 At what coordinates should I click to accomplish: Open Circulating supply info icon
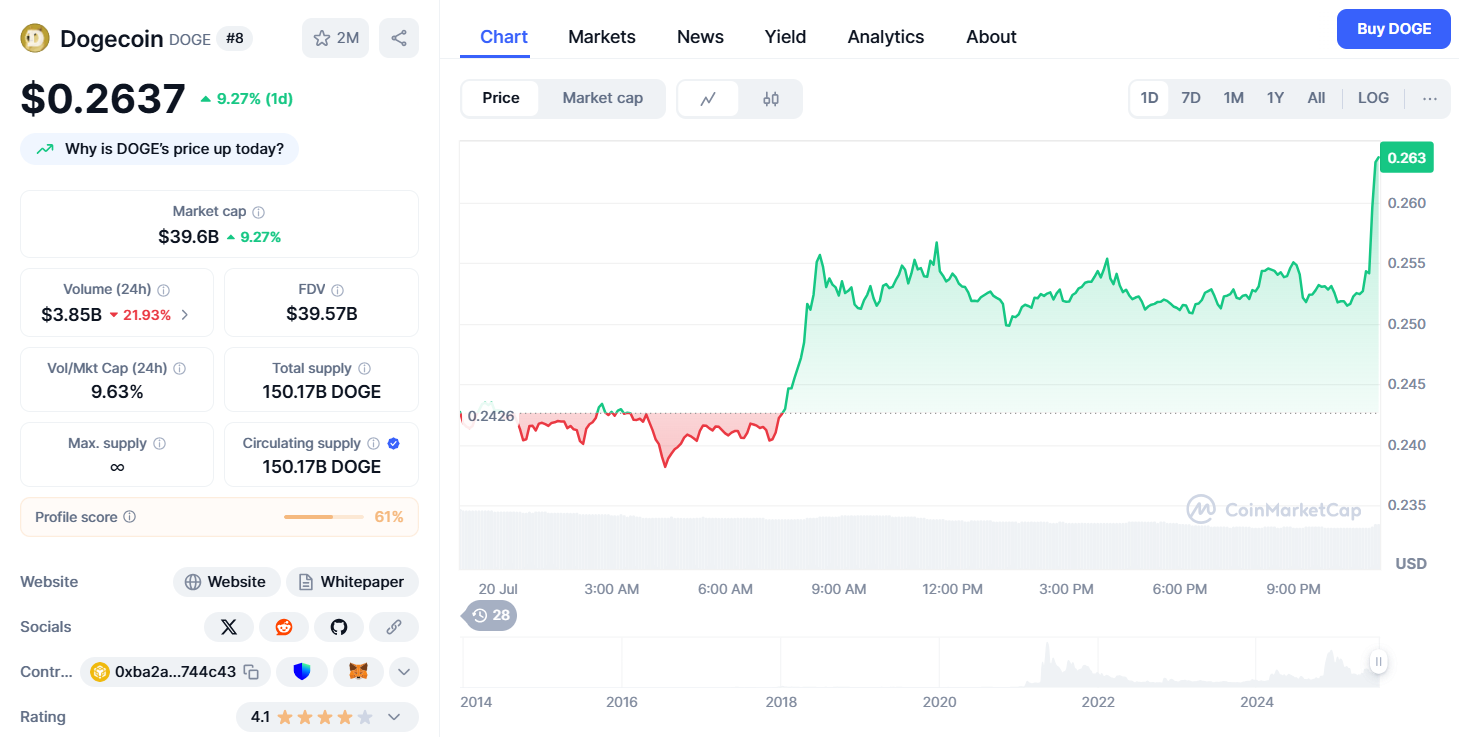click(x=373, y=443)
